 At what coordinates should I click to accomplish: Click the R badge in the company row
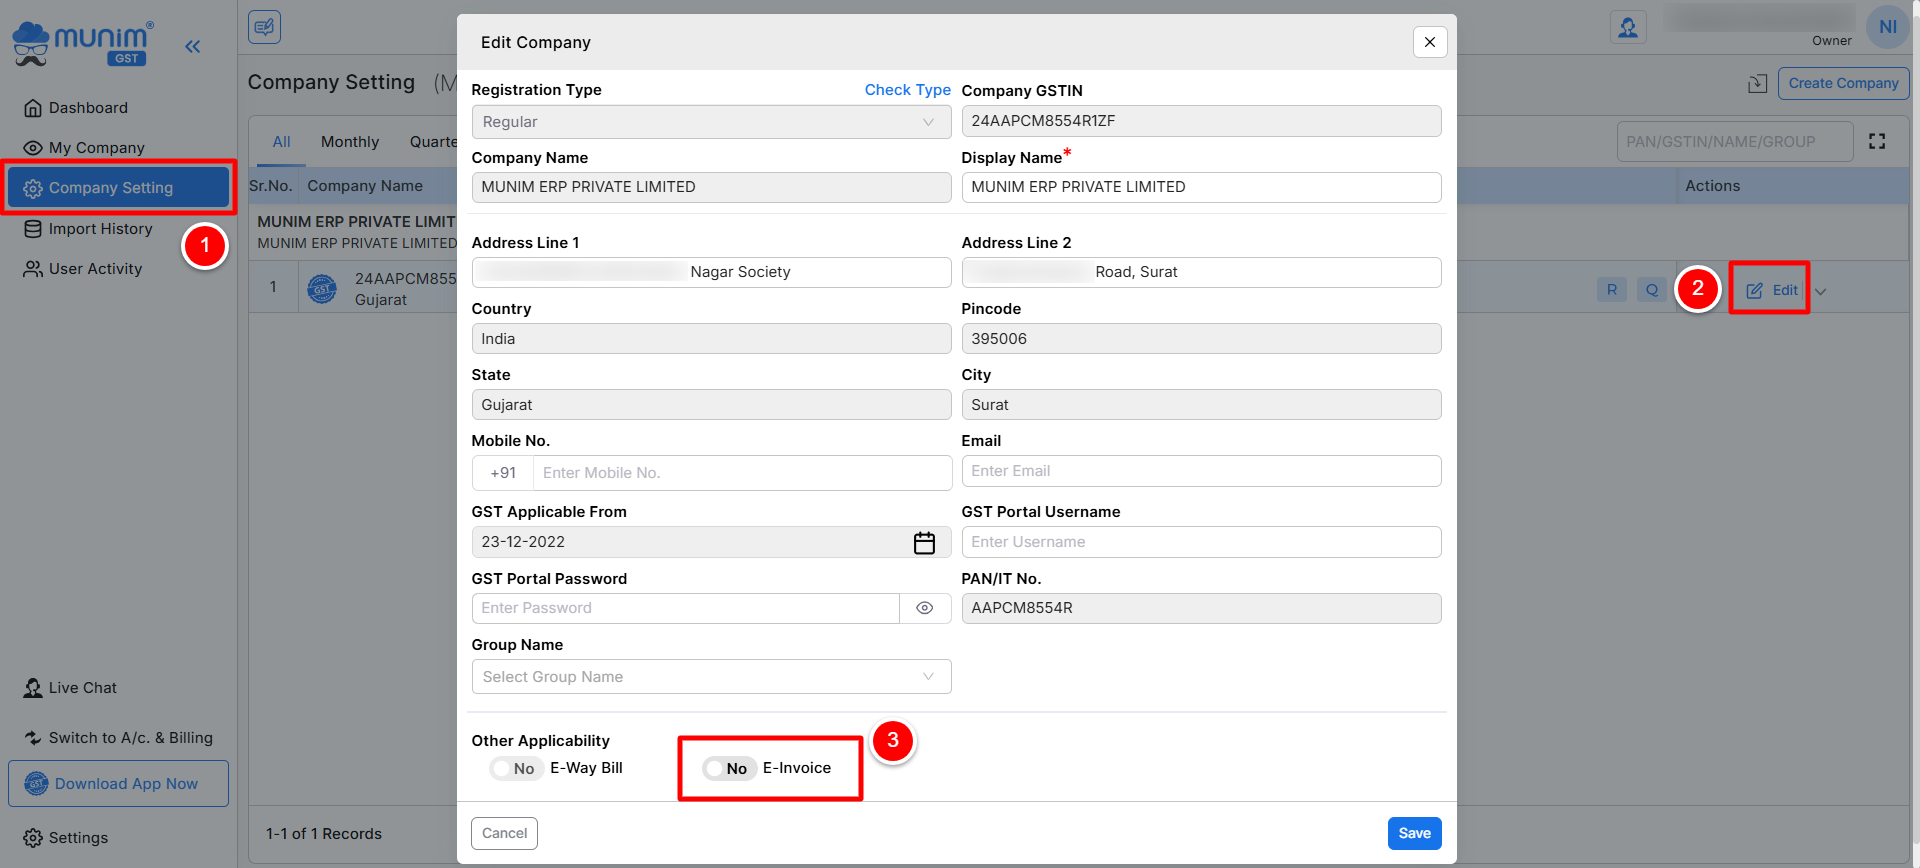coord(1612,290)
